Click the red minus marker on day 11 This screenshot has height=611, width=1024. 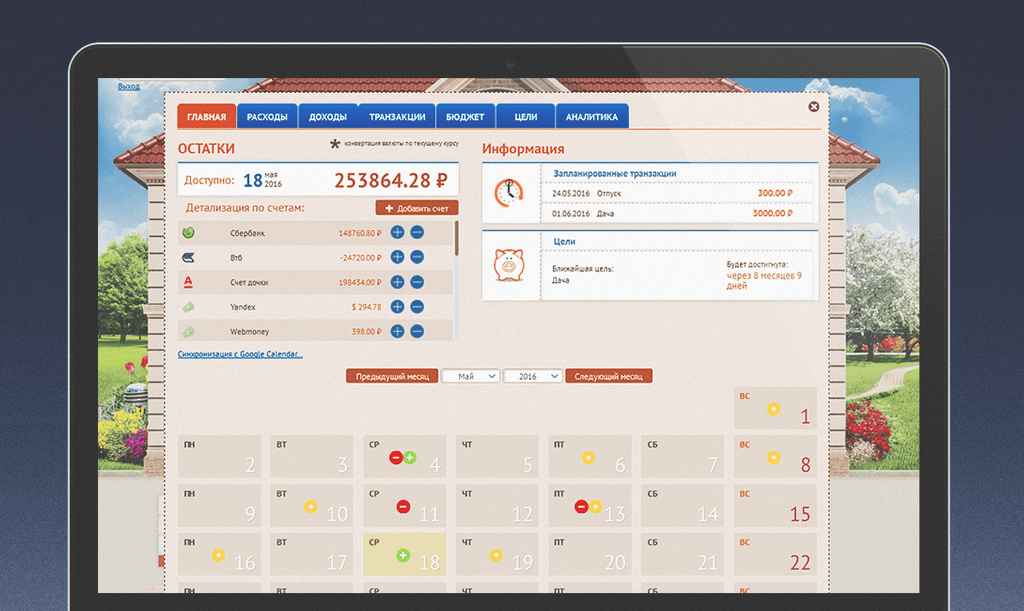[404, 507]
